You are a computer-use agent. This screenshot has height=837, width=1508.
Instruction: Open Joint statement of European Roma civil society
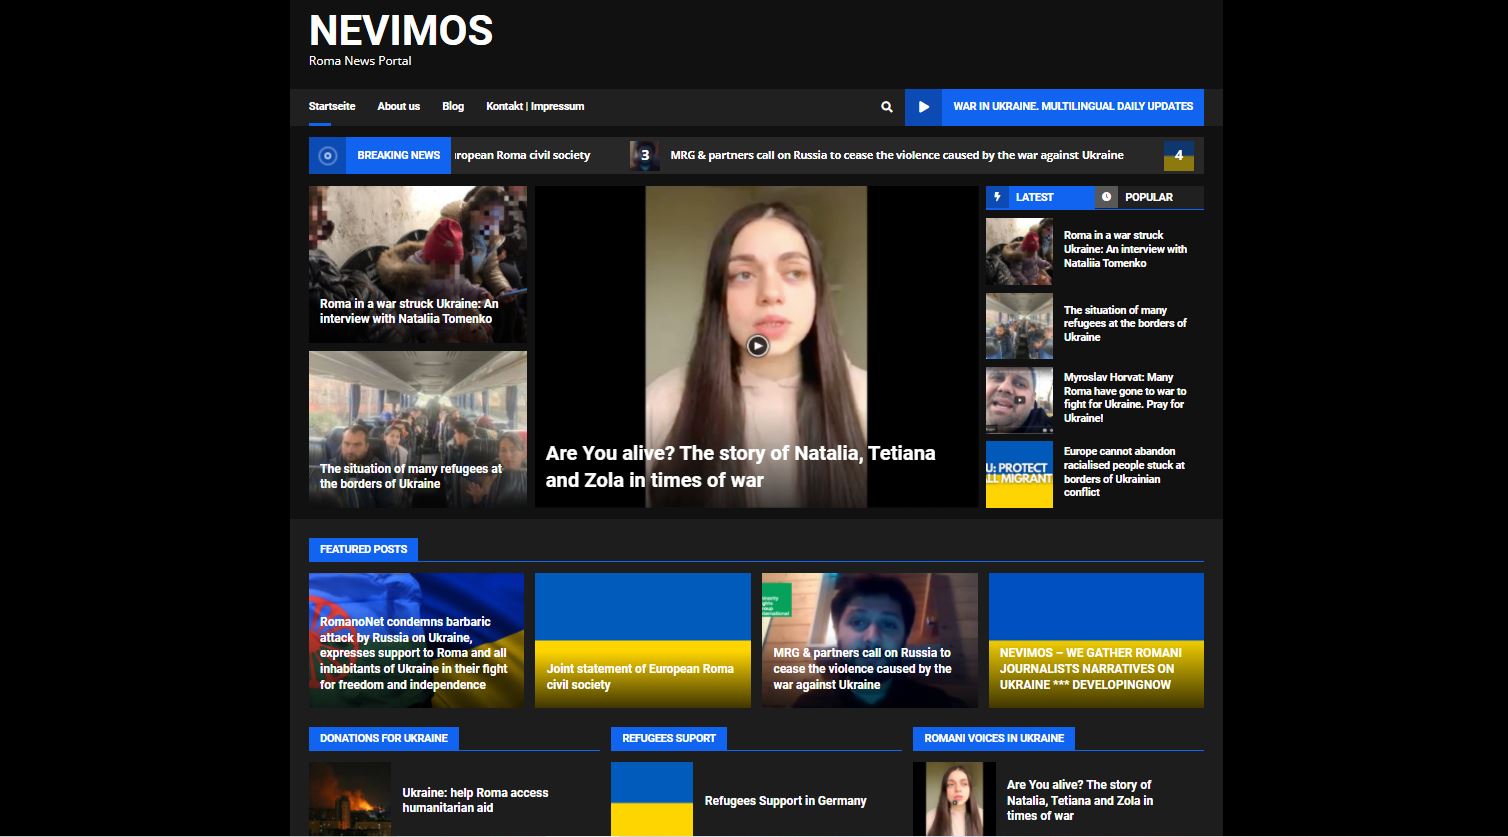(643, 640)
